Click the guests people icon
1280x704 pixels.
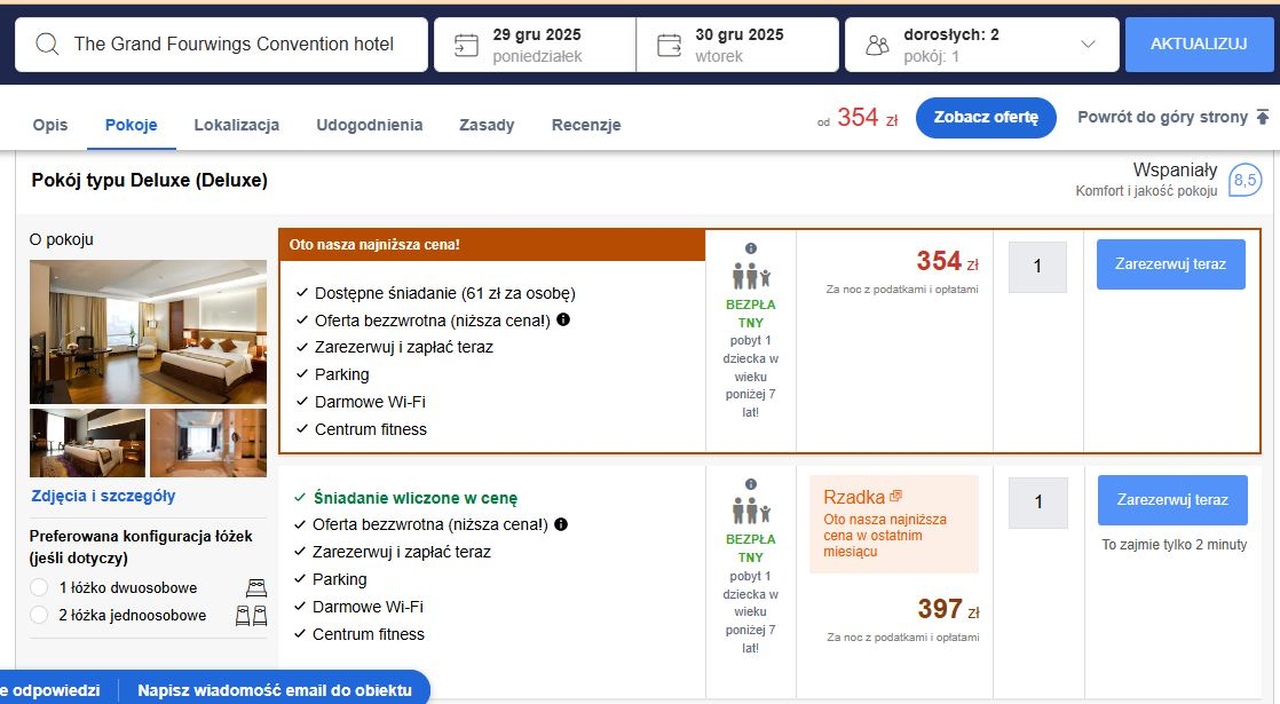pyautogui.click(x=877, y=45)
